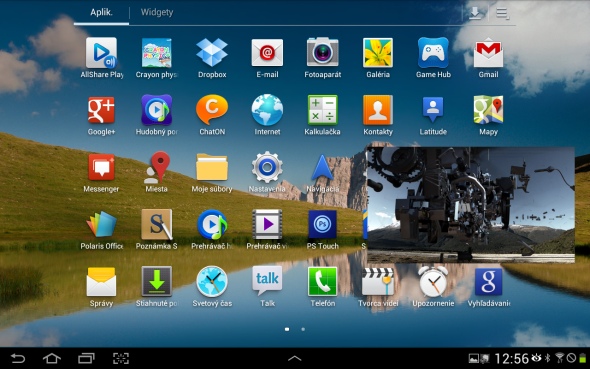Screen dimensions: 590x369
Task: Launch Latitude app
Action: [x=433, y=109]
